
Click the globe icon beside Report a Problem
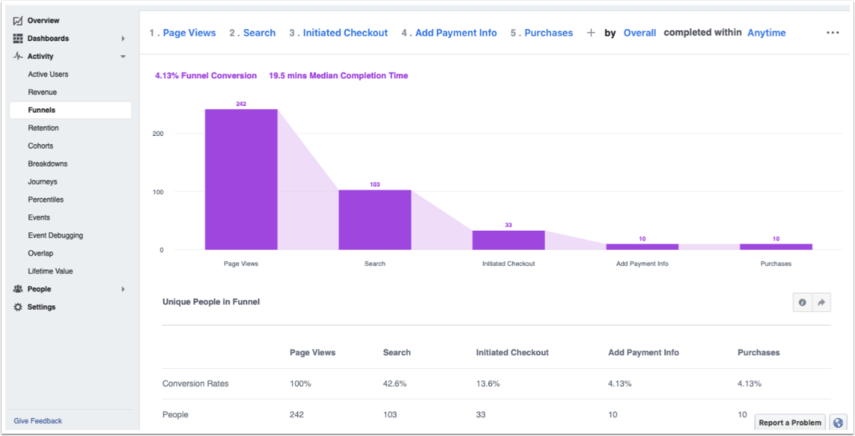click(838, 423)
